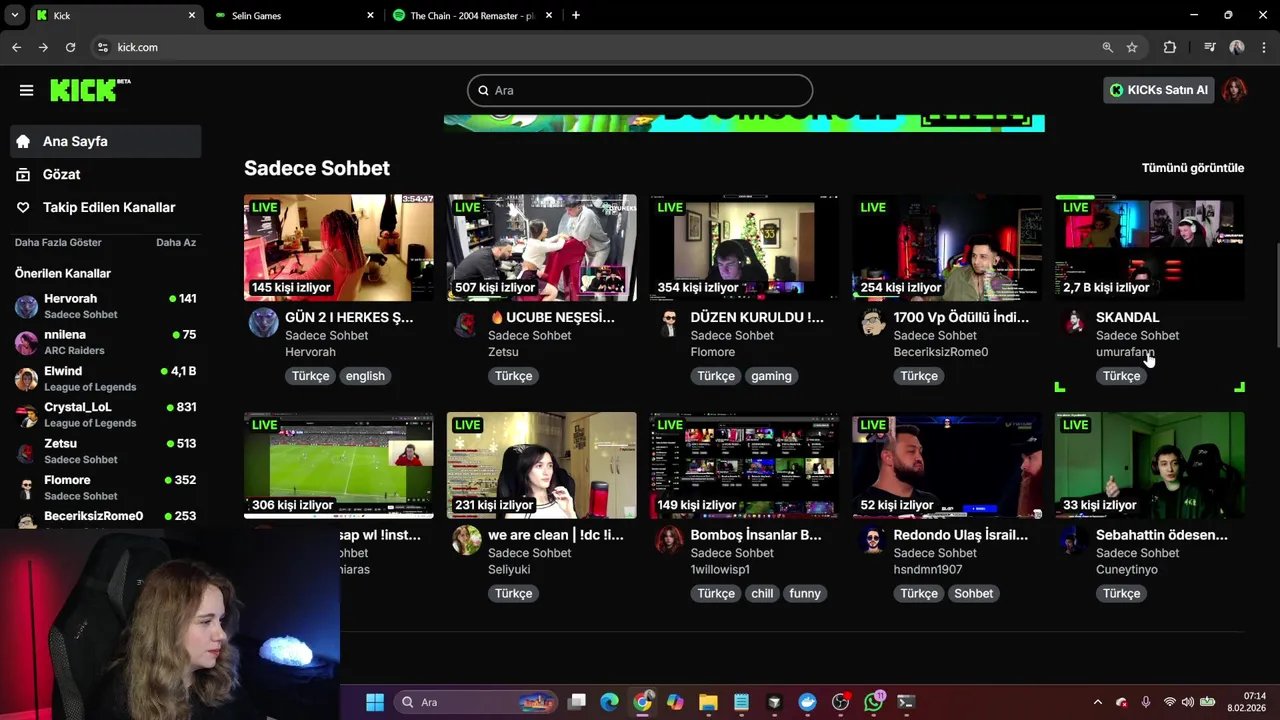Click Cuneytinyo channel name
Image resolution: width=1280 pixels, height=720 pixels.
pos(1127,570)
